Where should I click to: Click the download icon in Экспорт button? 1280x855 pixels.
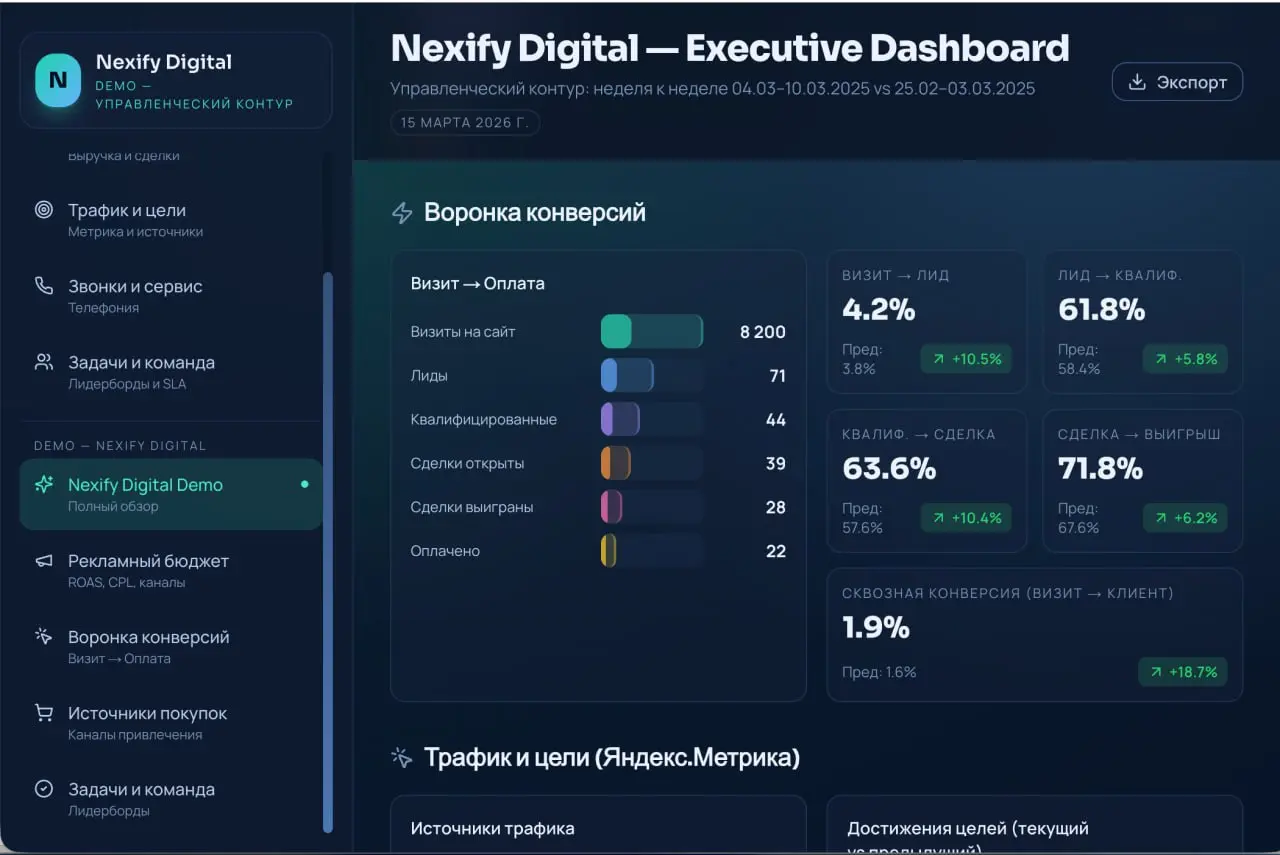1137,82
